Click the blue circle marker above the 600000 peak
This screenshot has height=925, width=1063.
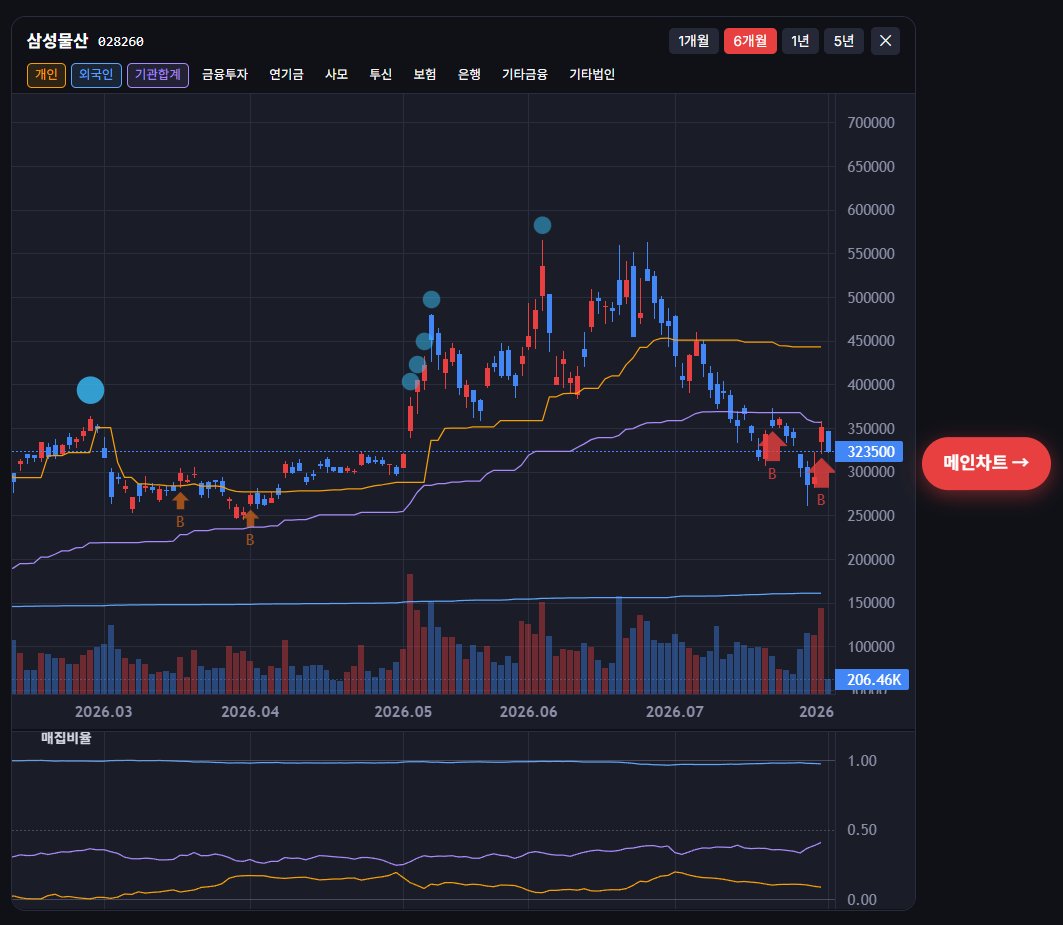click(542, 225)
